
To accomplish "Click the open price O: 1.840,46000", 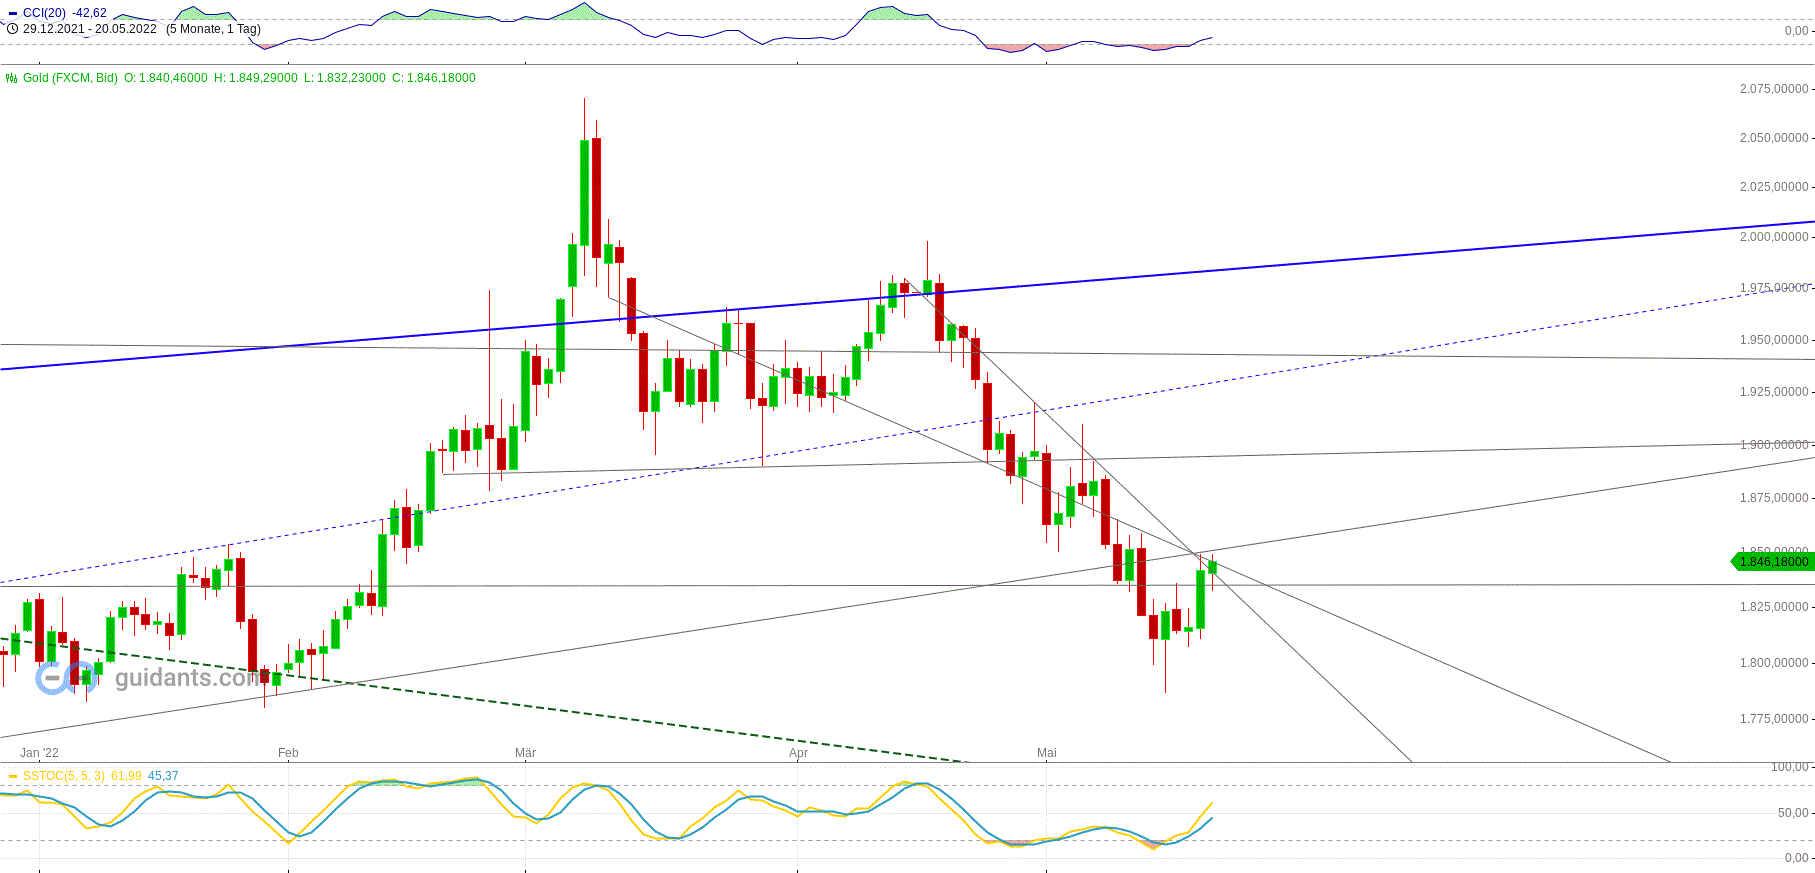I will [x=166, y=78].
